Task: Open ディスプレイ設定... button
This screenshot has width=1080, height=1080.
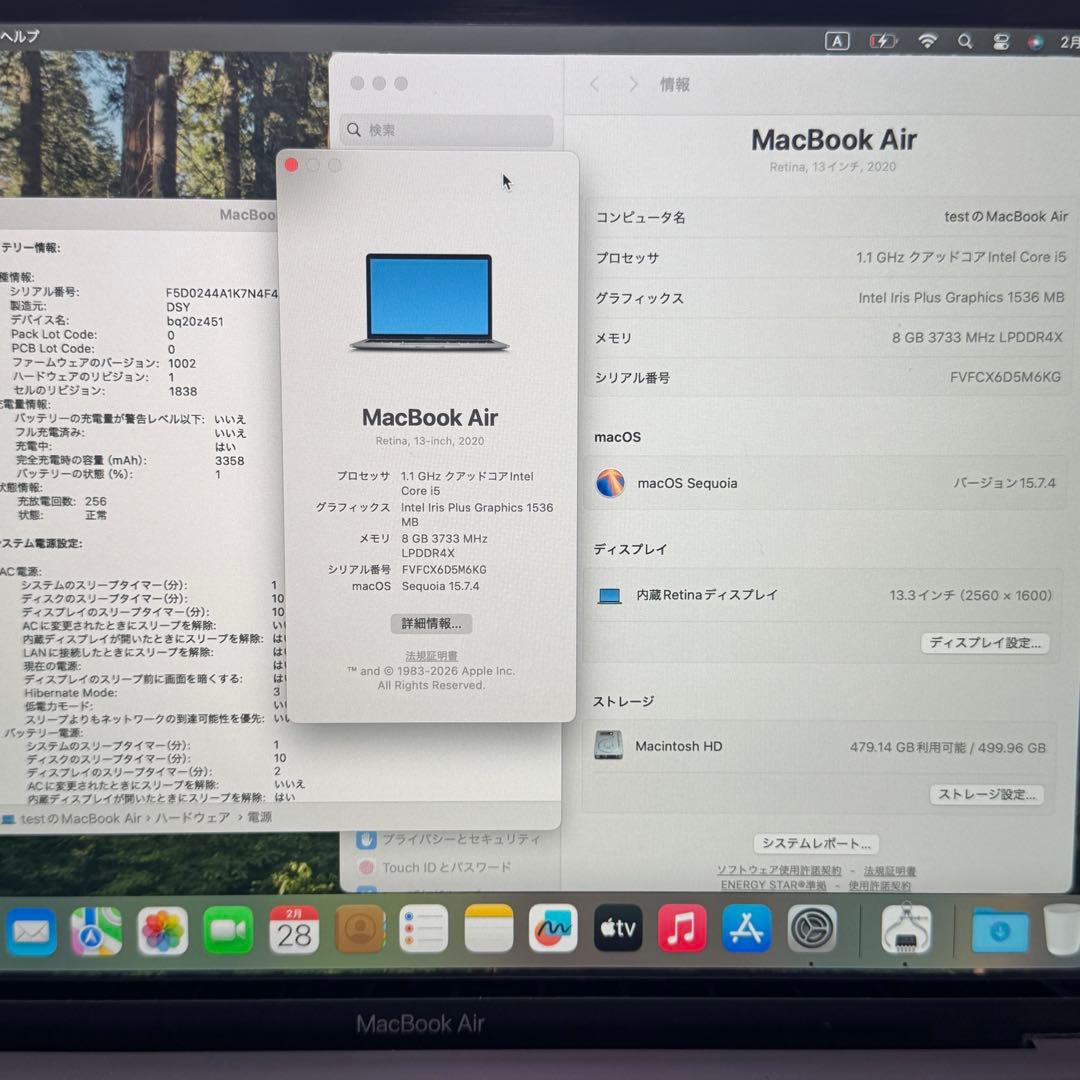Action: coord(985,643)
